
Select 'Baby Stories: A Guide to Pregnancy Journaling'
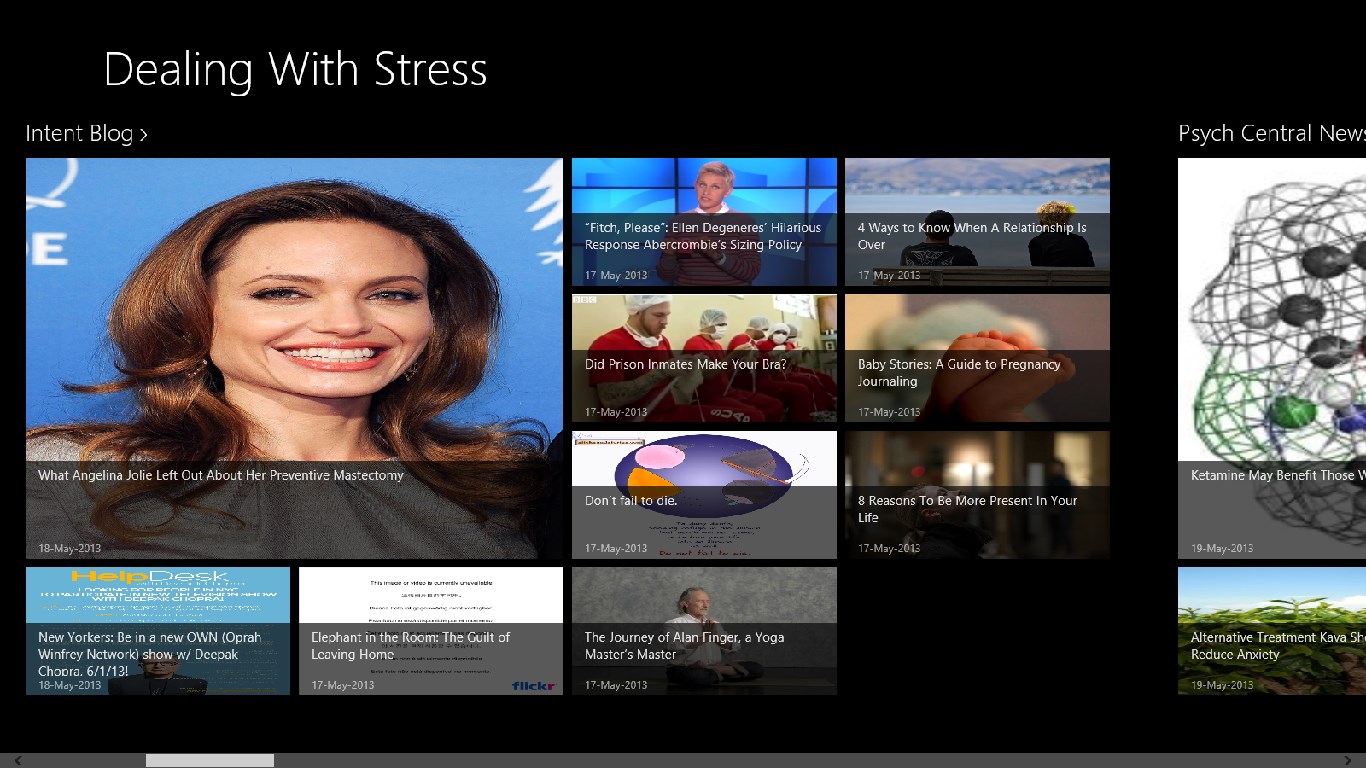point(977,358)
